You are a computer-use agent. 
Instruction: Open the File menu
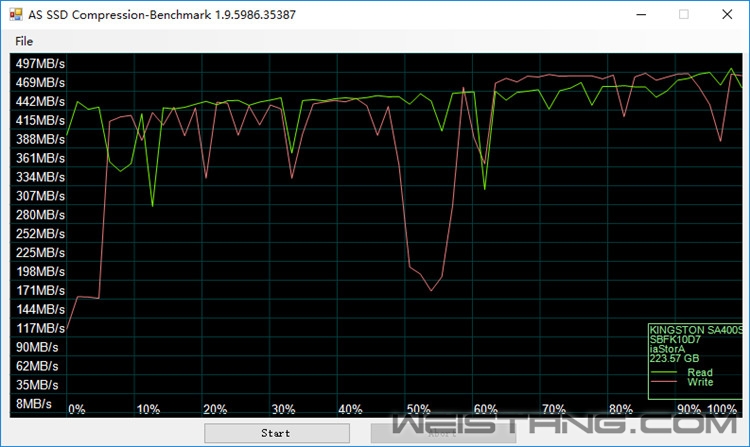pyautogui.click(x=24, y=41)
